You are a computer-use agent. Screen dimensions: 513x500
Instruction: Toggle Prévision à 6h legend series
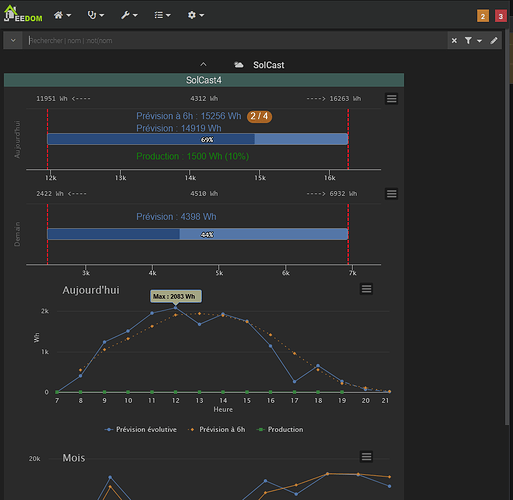[x=217, y=429]
